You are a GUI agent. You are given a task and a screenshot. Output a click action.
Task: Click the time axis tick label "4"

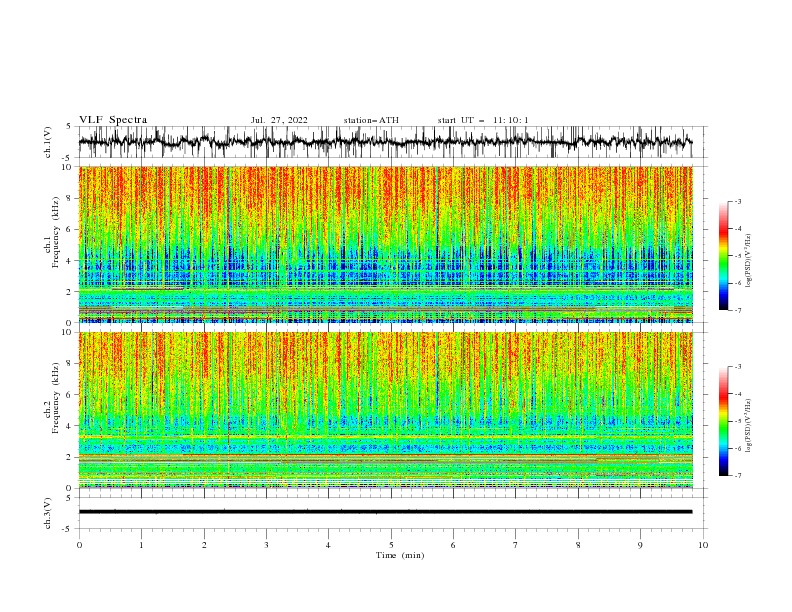click(x=329, y=545)
